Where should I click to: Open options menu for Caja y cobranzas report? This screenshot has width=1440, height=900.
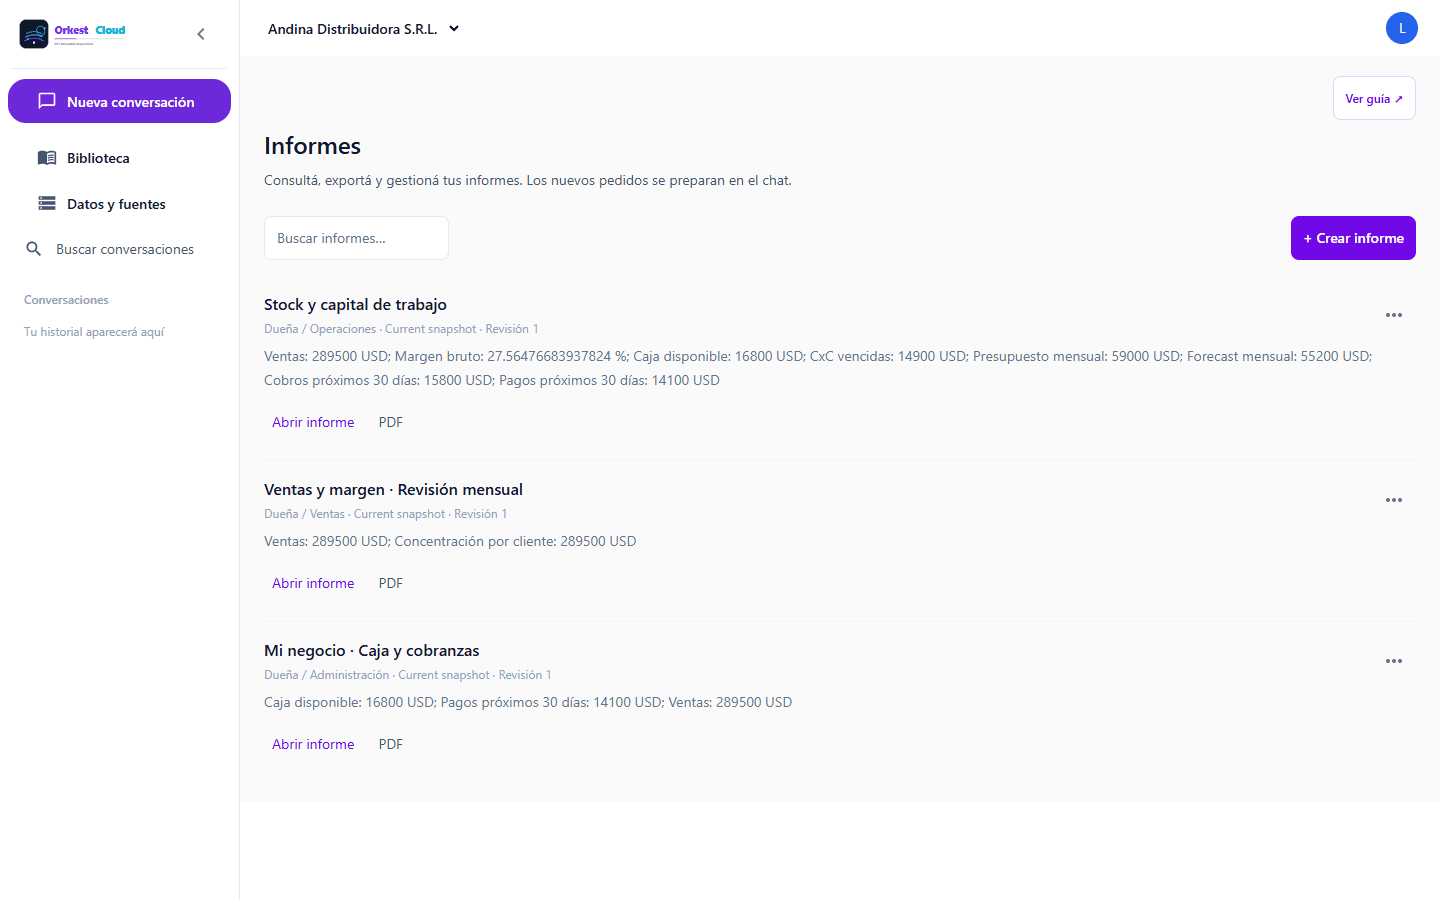click(x=1393, y=661)
